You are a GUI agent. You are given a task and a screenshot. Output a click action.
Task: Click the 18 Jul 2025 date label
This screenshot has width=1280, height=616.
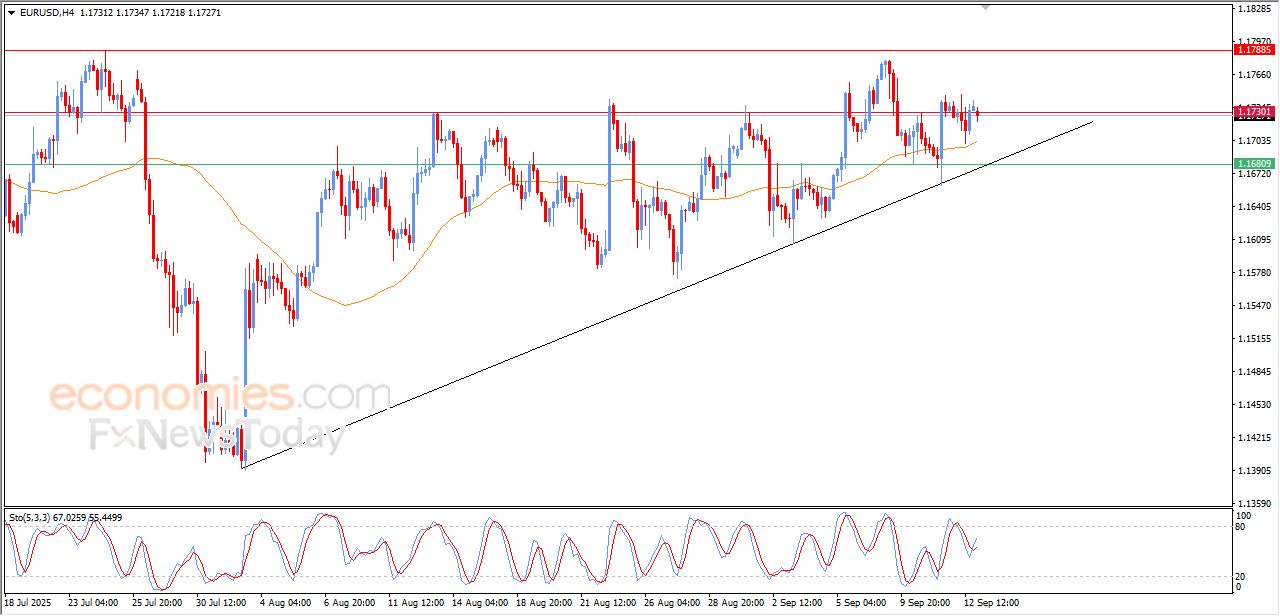(28, 603)
